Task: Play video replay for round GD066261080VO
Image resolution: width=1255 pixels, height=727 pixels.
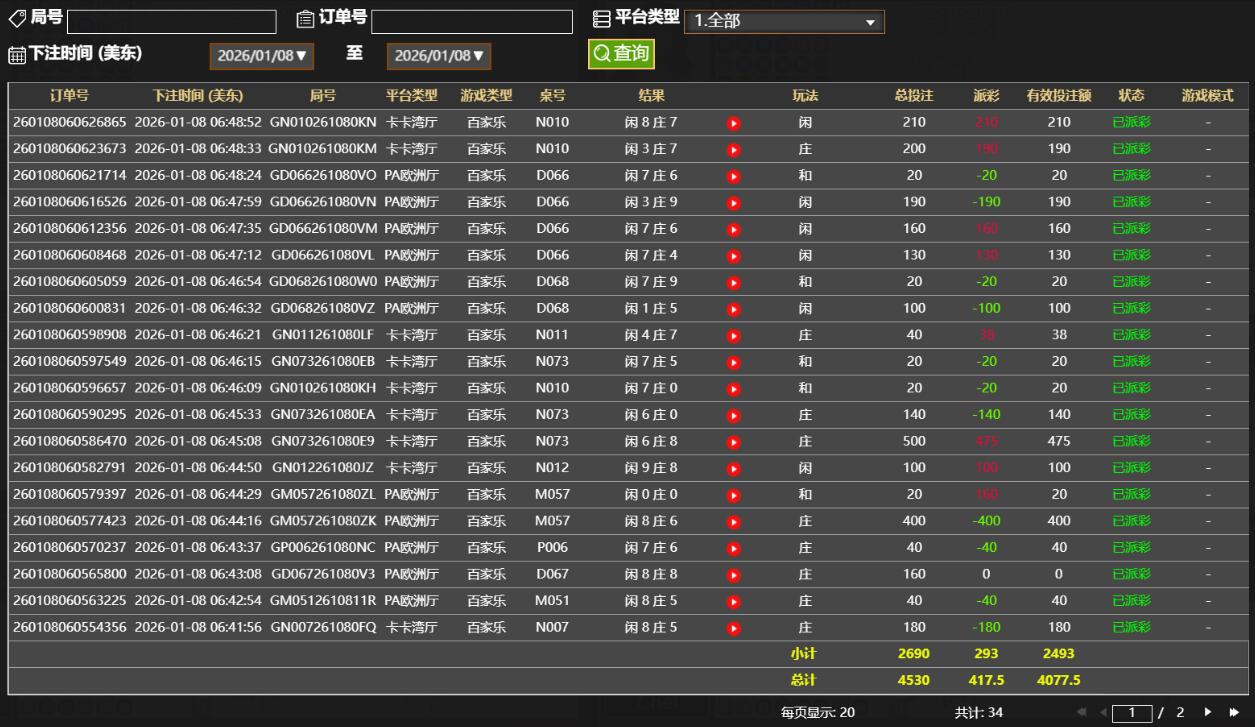Action: pos(734,176)
